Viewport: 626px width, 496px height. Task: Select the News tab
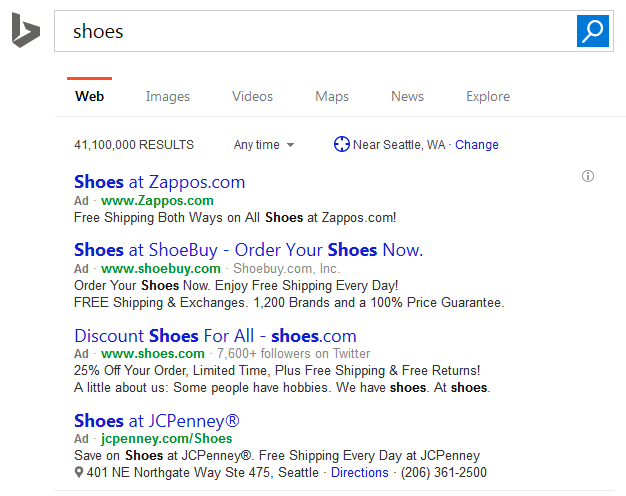tap(407, 96)
